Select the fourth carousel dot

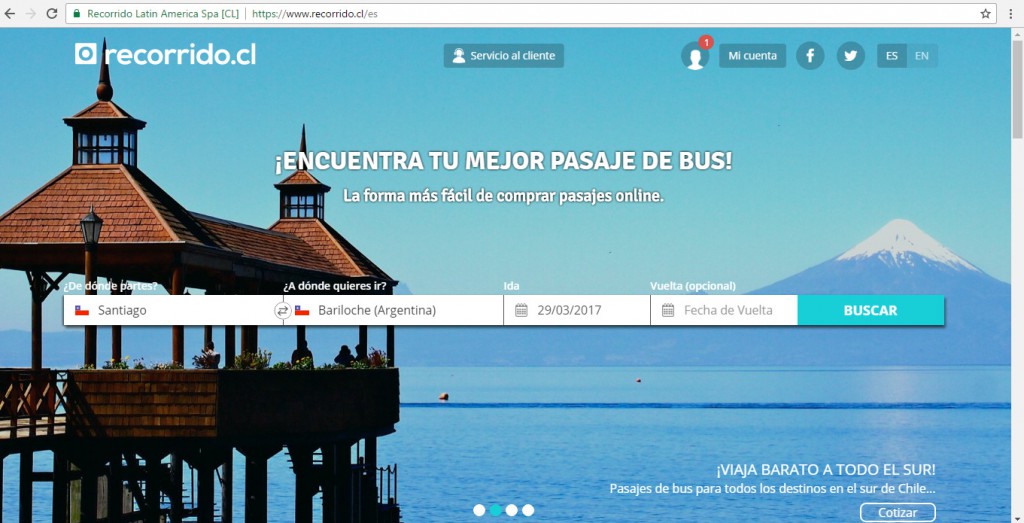coord(528,510)
